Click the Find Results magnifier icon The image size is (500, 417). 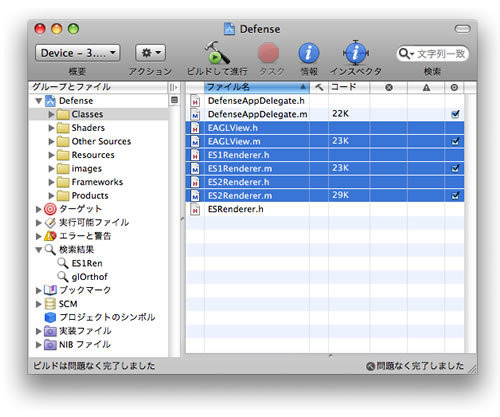tap(50, 249)
